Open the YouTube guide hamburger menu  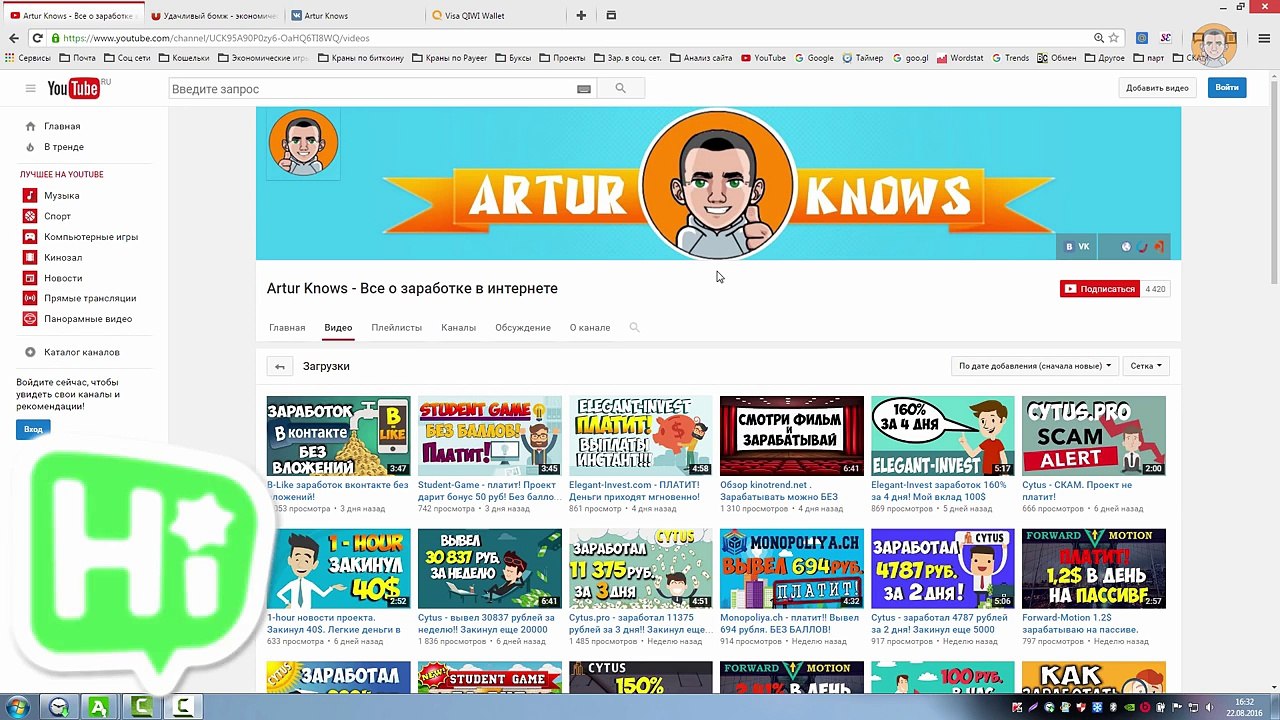tap(30, 89)
